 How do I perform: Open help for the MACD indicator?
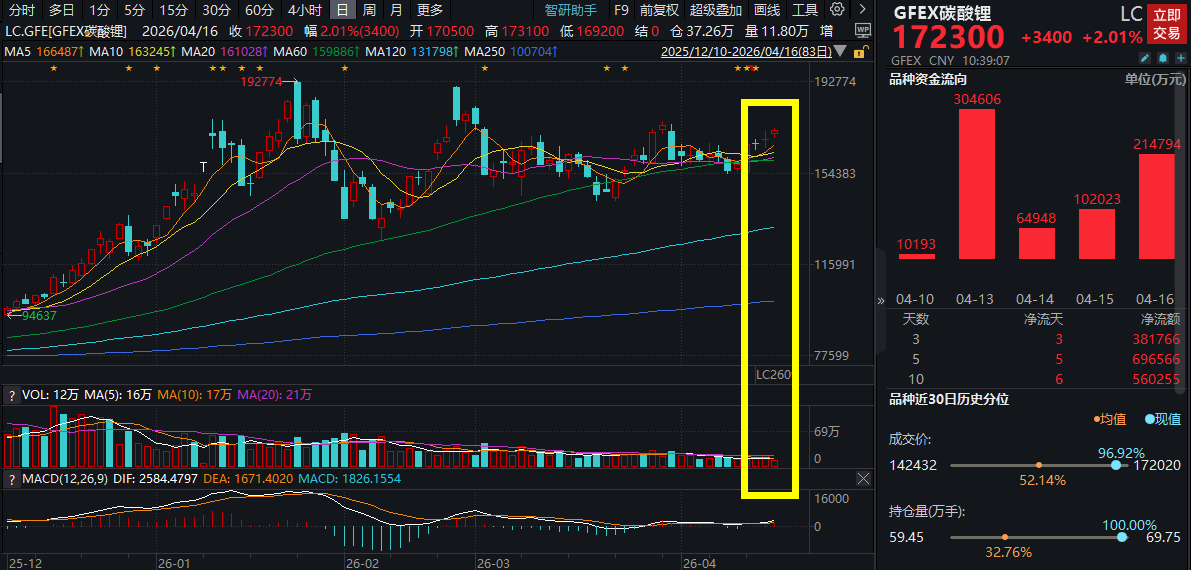11,480
